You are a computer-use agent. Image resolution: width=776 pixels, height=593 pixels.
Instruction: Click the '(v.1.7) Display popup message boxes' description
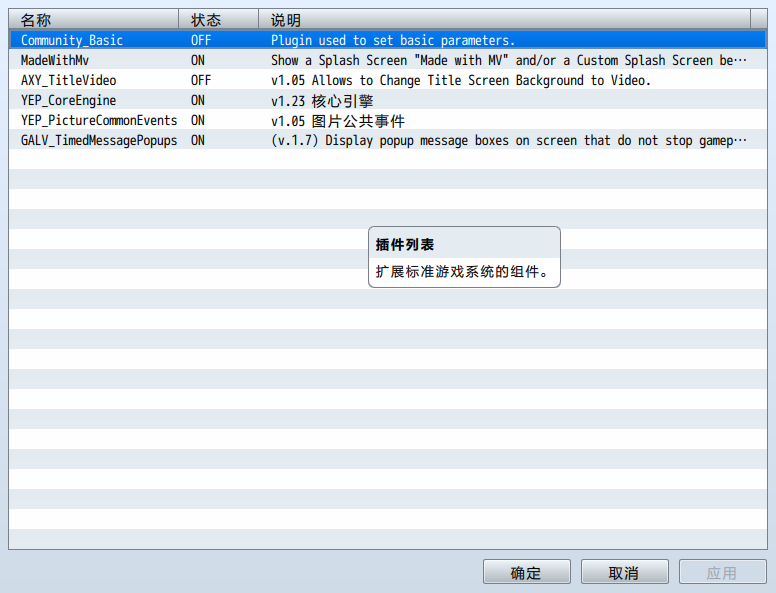(x=509, y=141)
